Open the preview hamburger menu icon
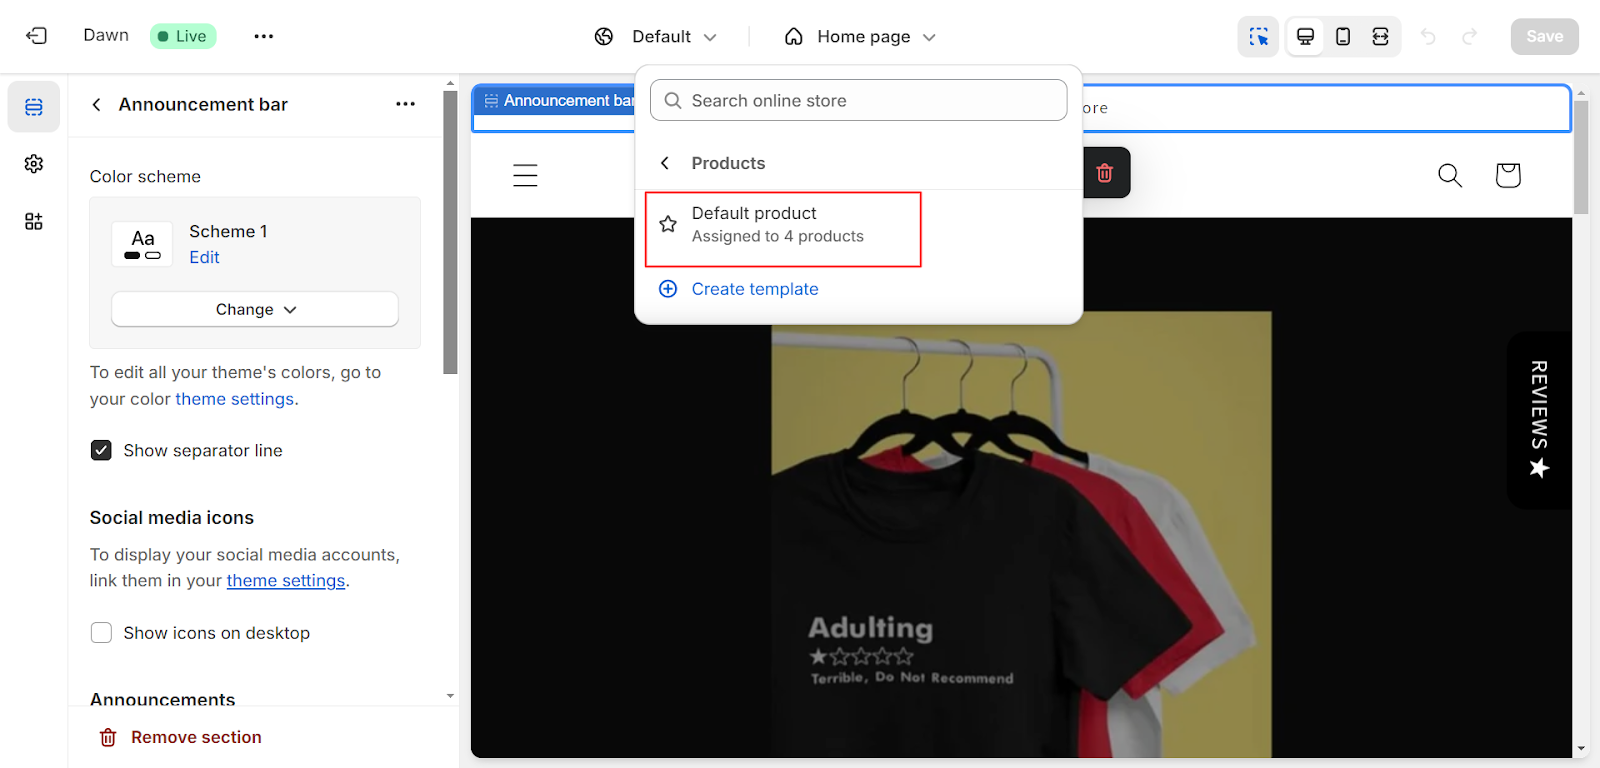Image resolution: width=1600 pixels, height=768 pixels. tap(525, 175)
